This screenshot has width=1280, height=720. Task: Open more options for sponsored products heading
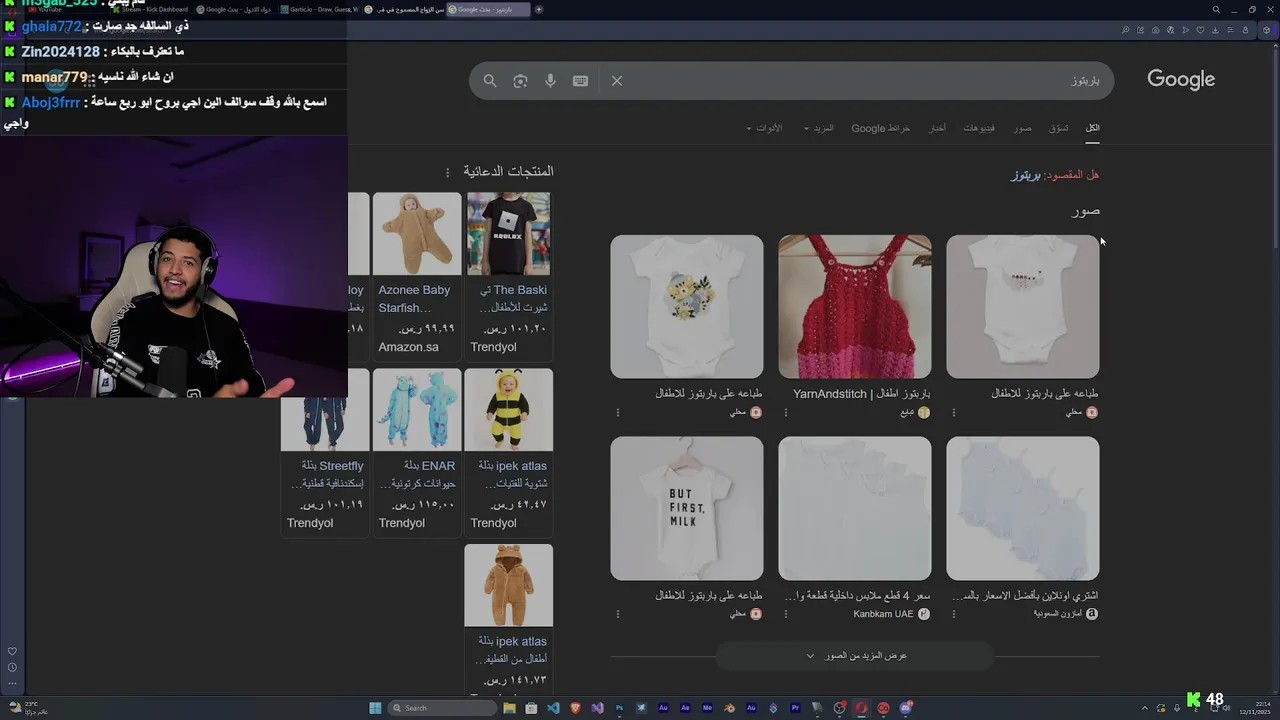pos(448,172)
